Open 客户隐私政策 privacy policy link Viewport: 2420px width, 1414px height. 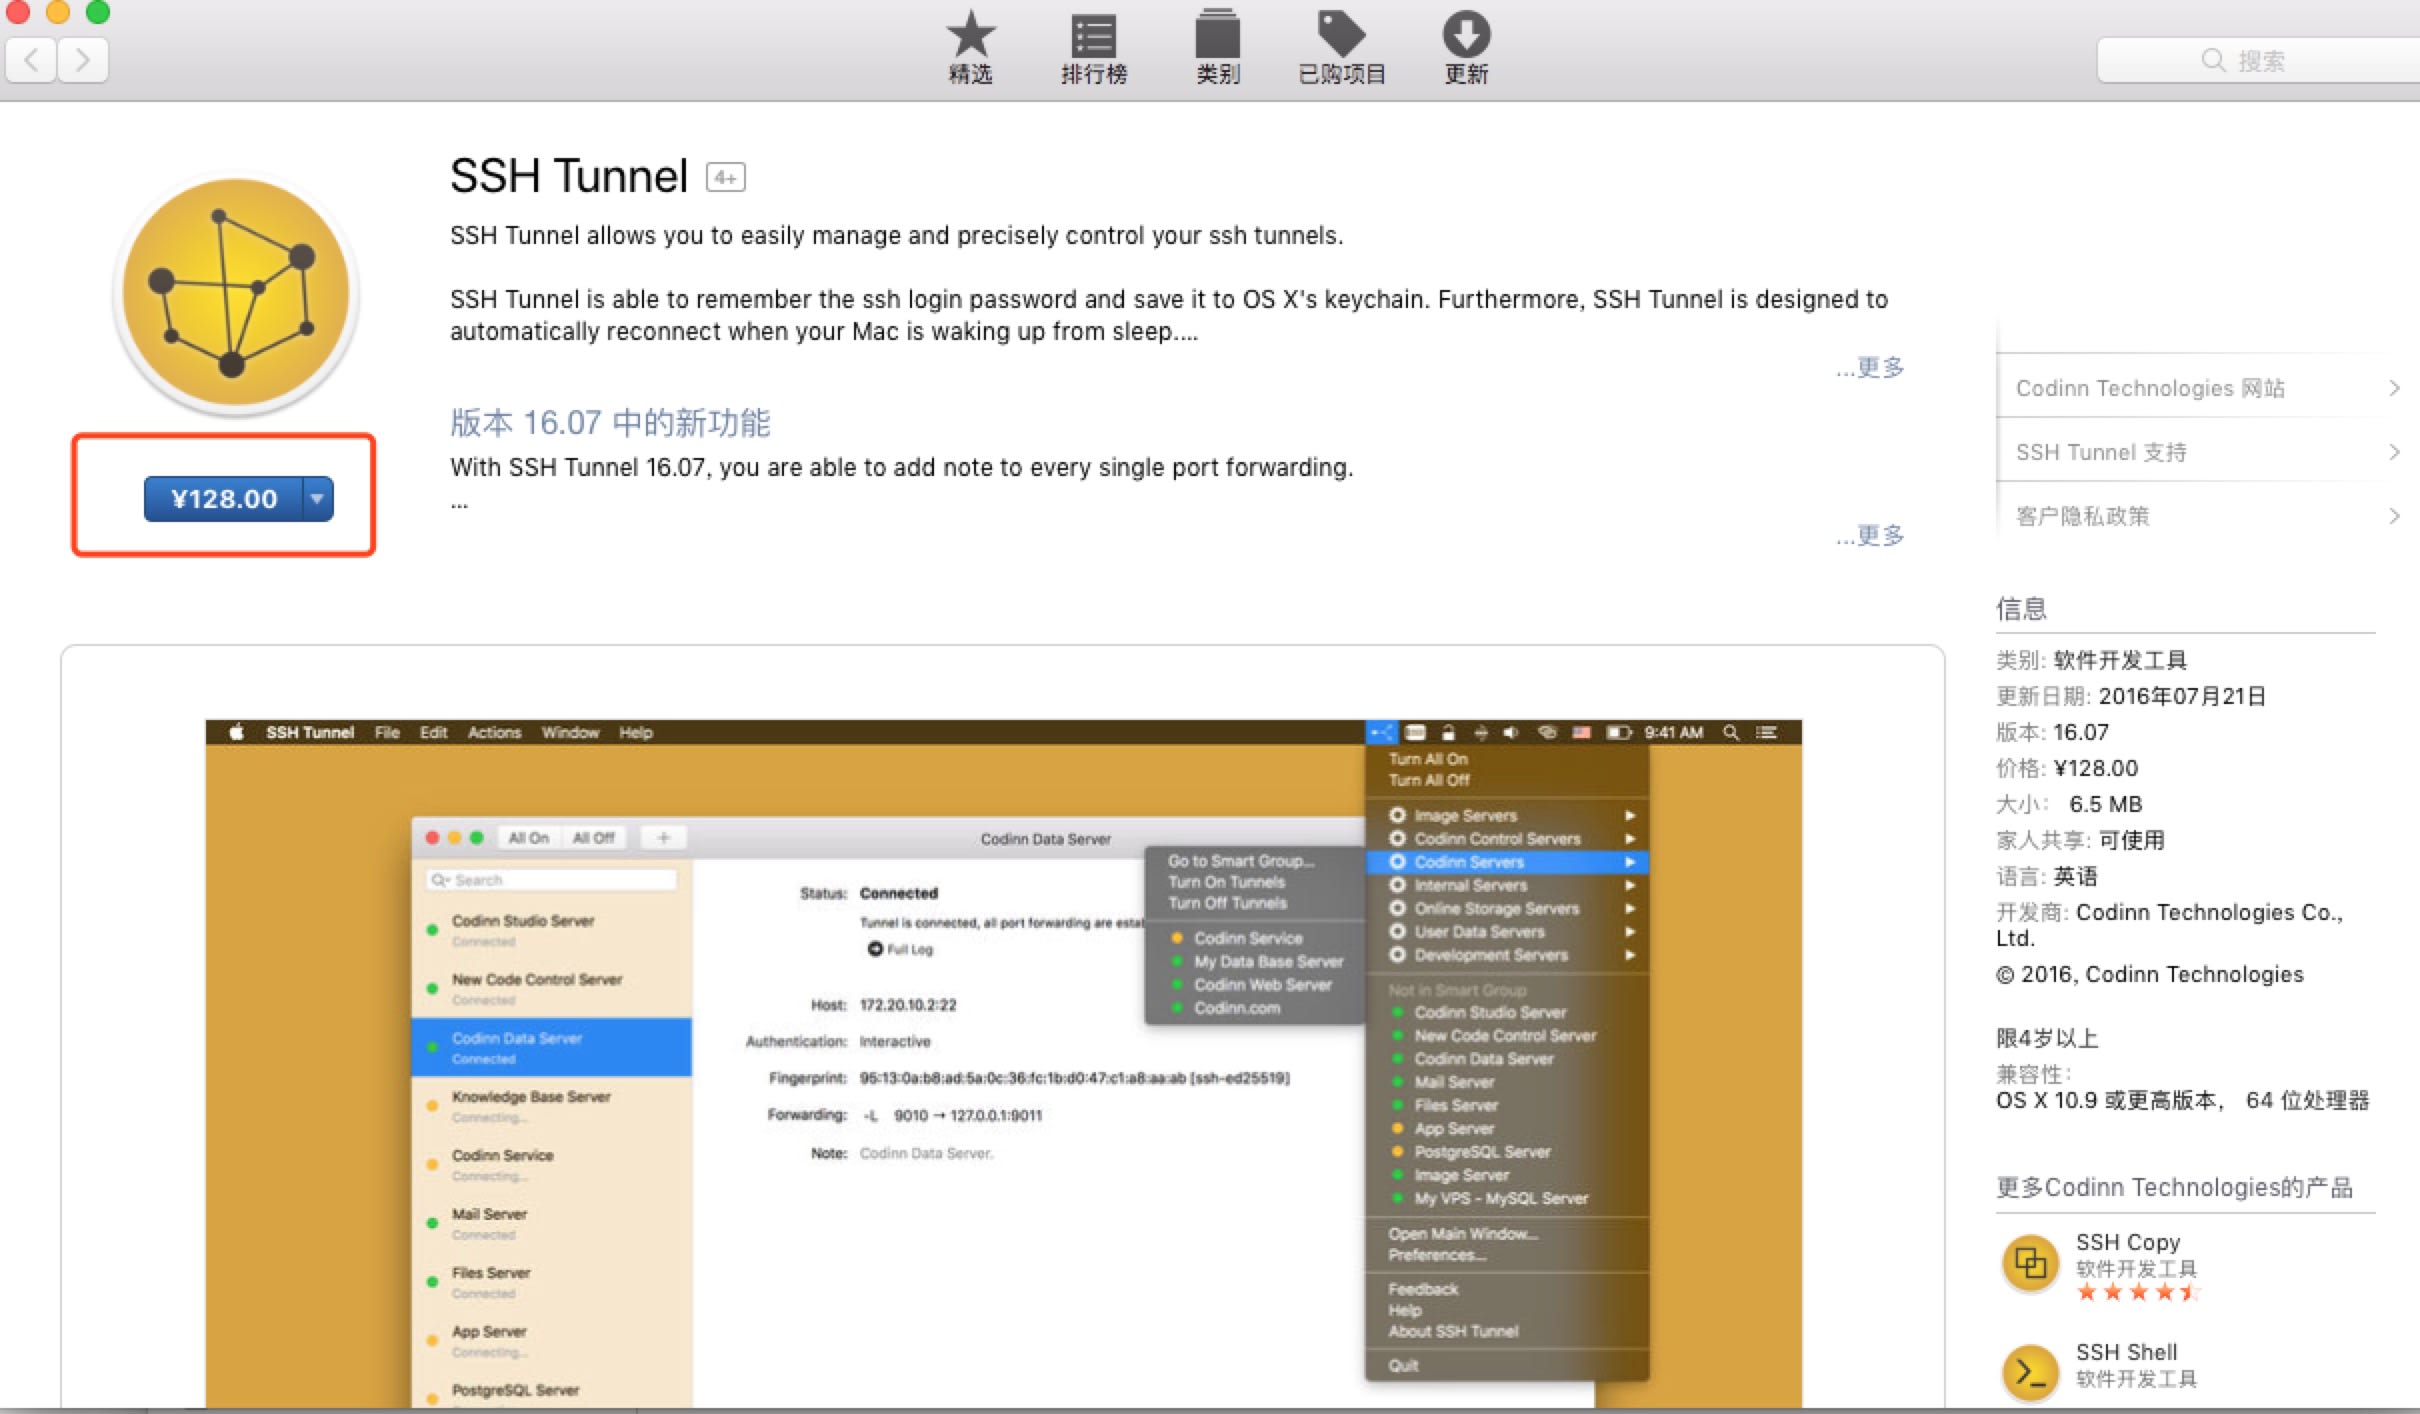tap(2083, 516)
